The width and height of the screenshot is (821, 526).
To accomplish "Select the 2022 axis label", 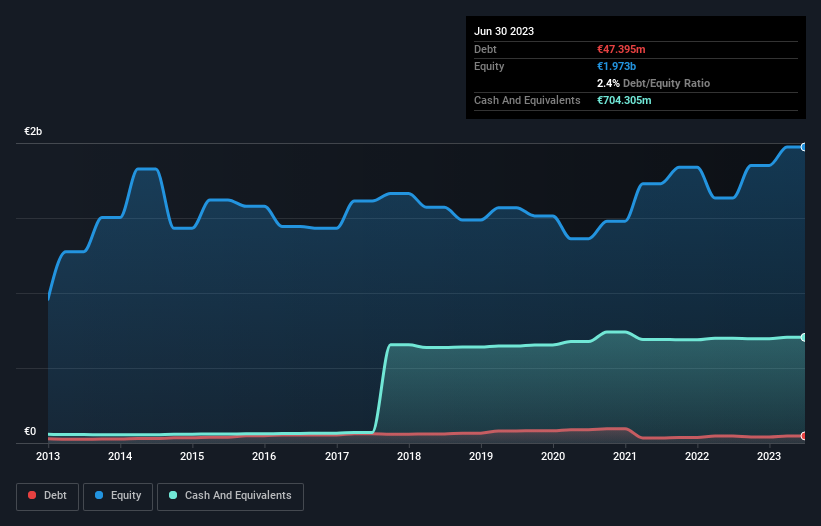I will (x=697, y=456).
